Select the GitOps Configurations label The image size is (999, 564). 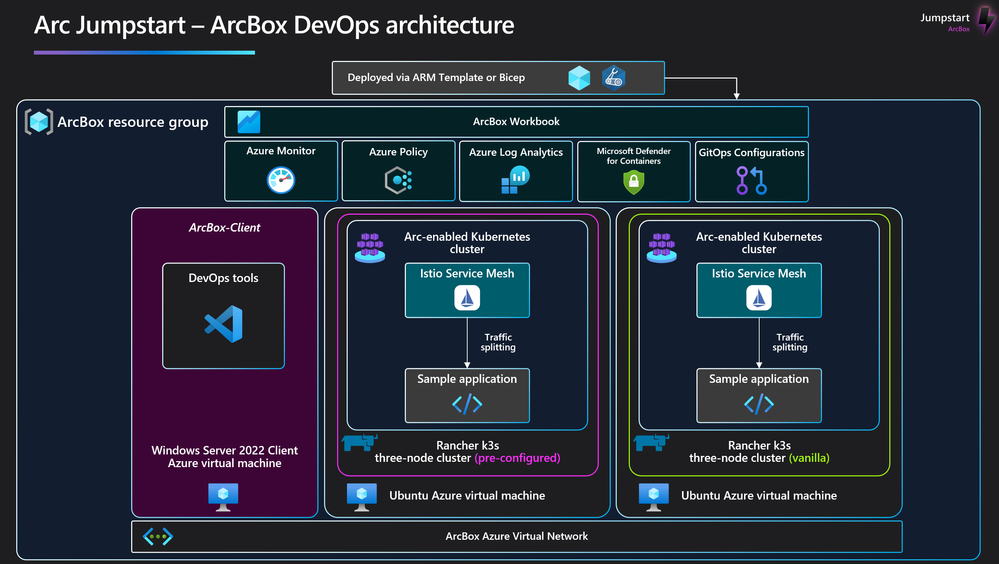click(x=752, y=152)
